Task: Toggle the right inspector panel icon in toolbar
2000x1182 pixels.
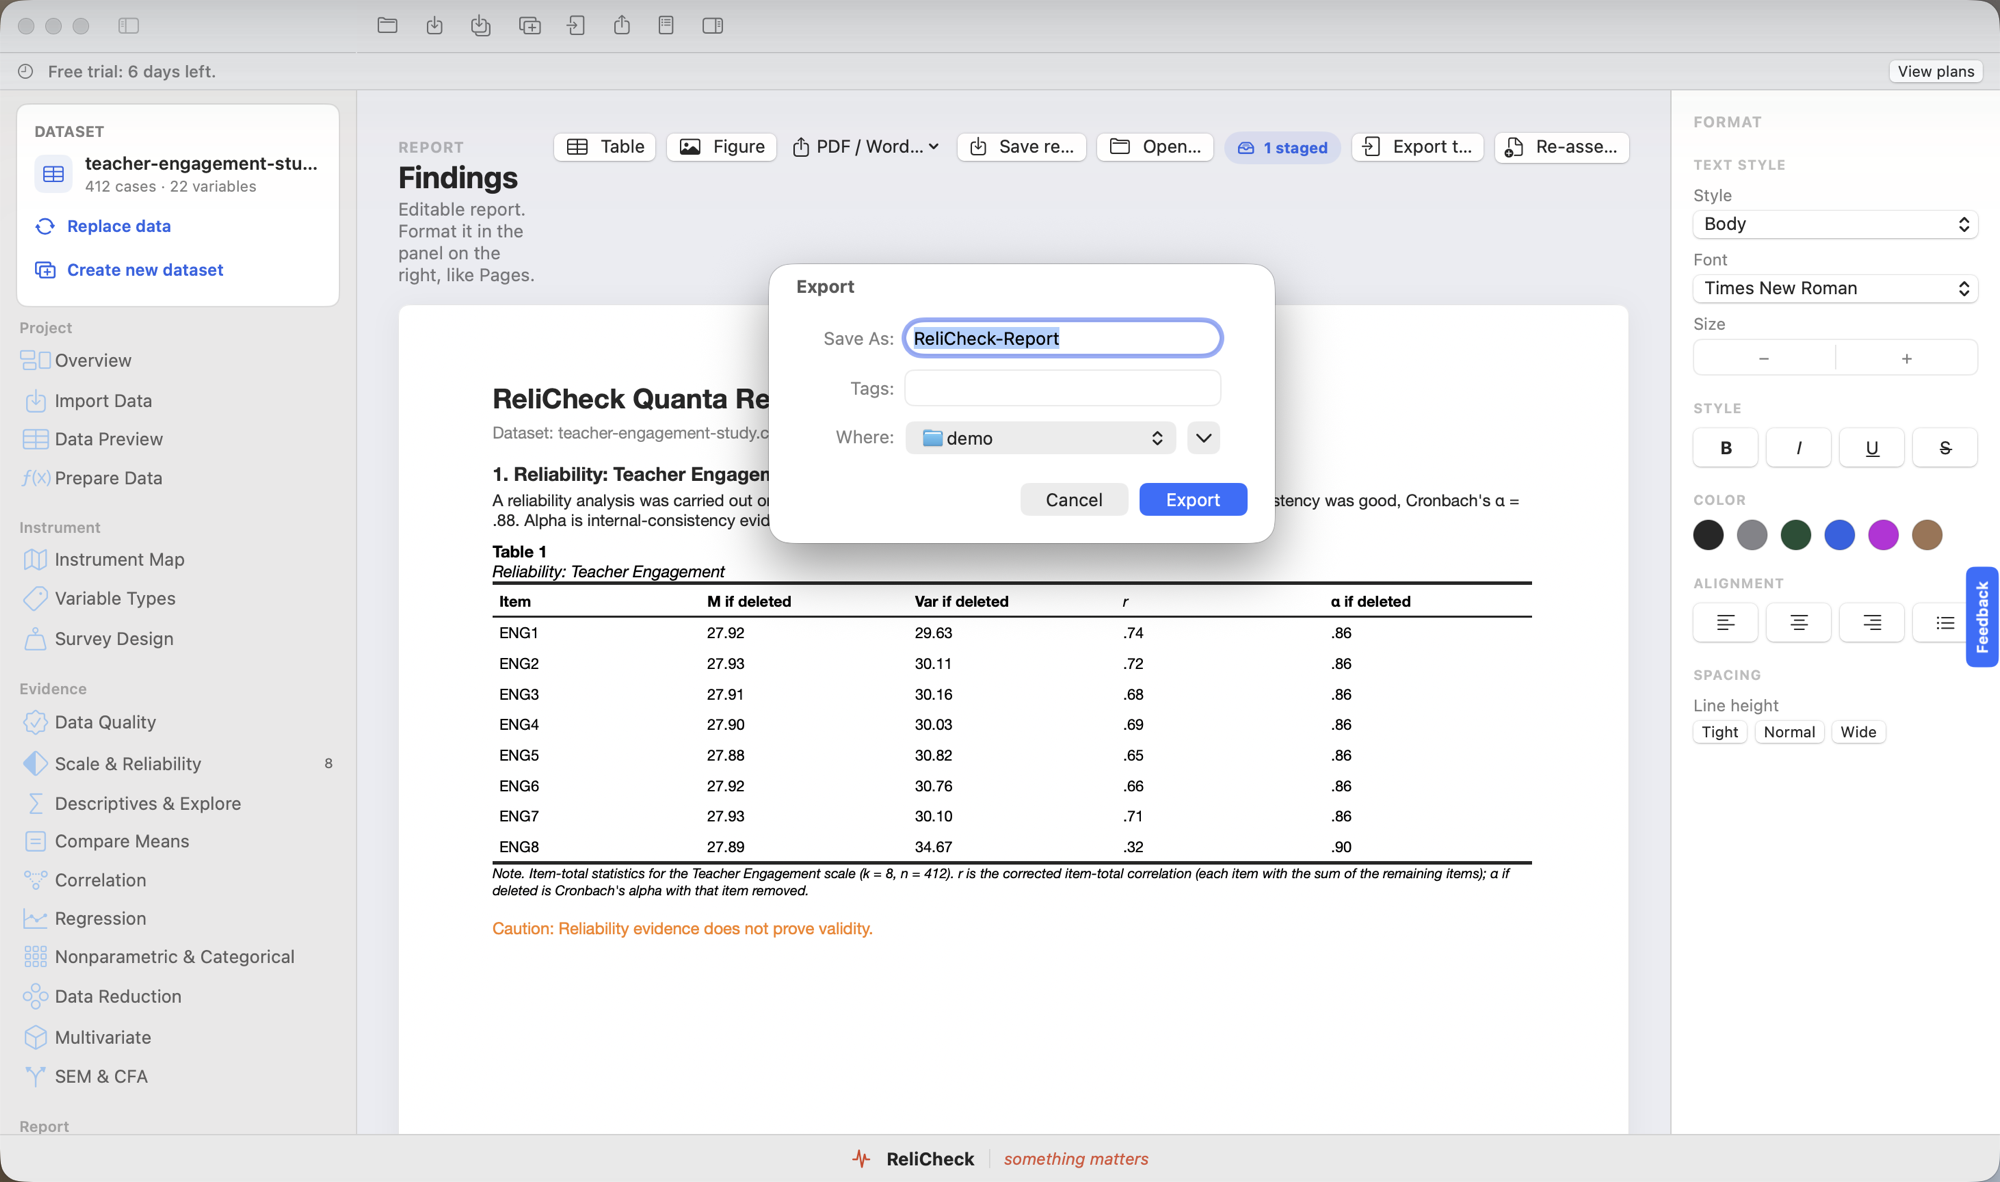Action: point(712,25)
